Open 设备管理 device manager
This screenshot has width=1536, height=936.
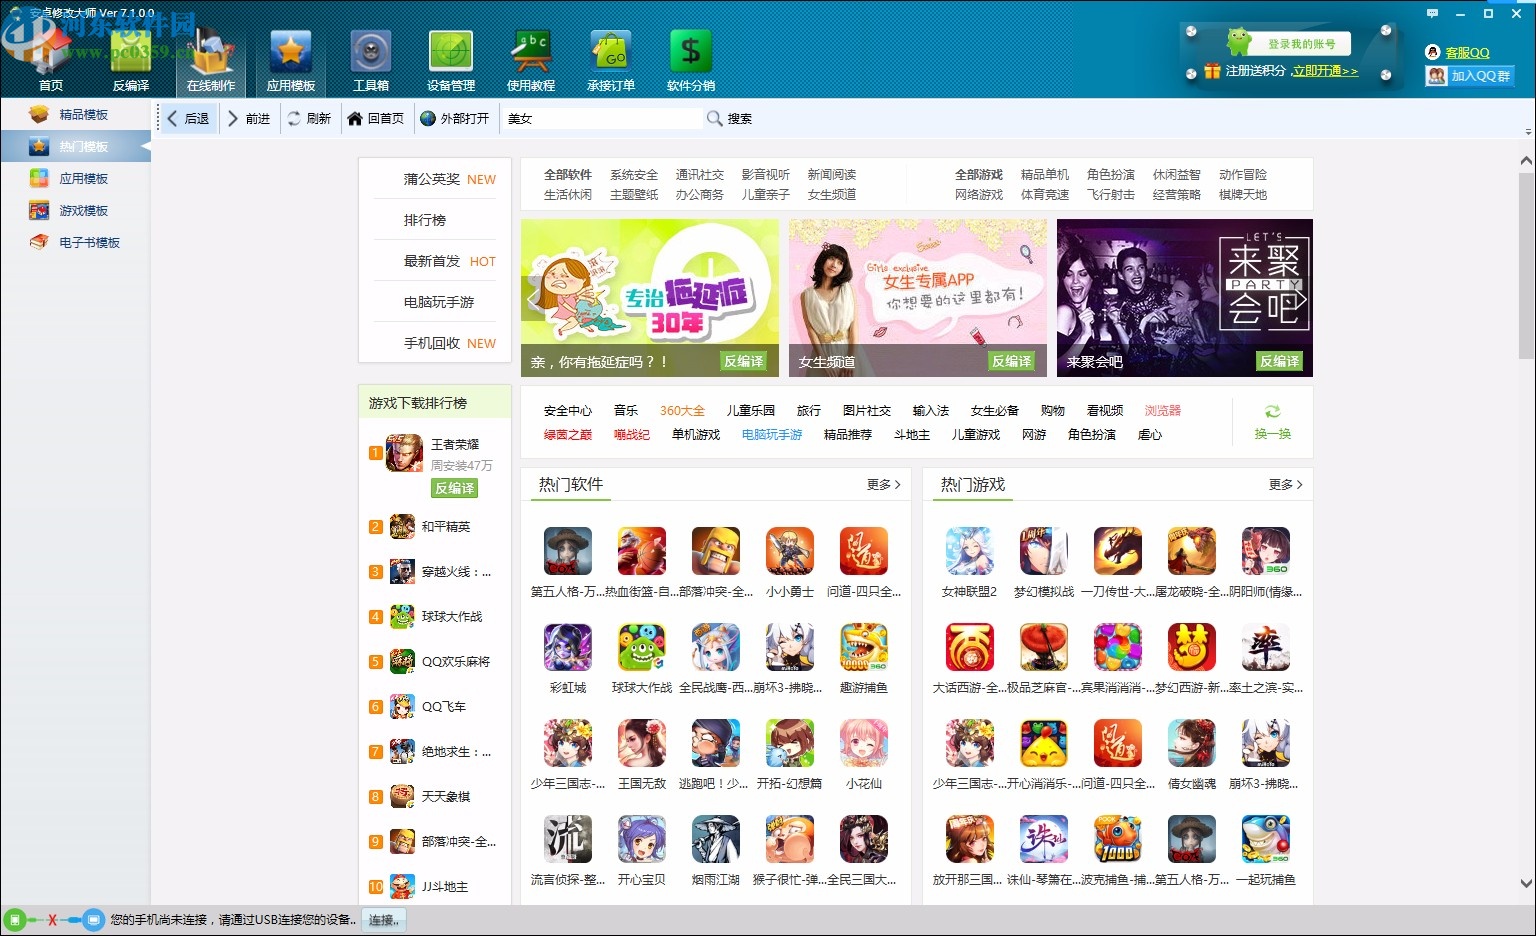[451, 55]
